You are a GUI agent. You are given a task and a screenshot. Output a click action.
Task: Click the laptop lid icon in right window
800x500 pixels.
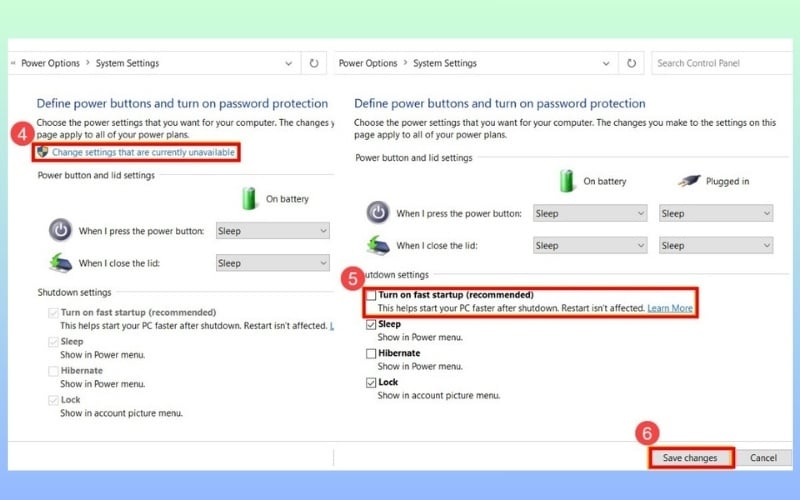coord(377,245)
